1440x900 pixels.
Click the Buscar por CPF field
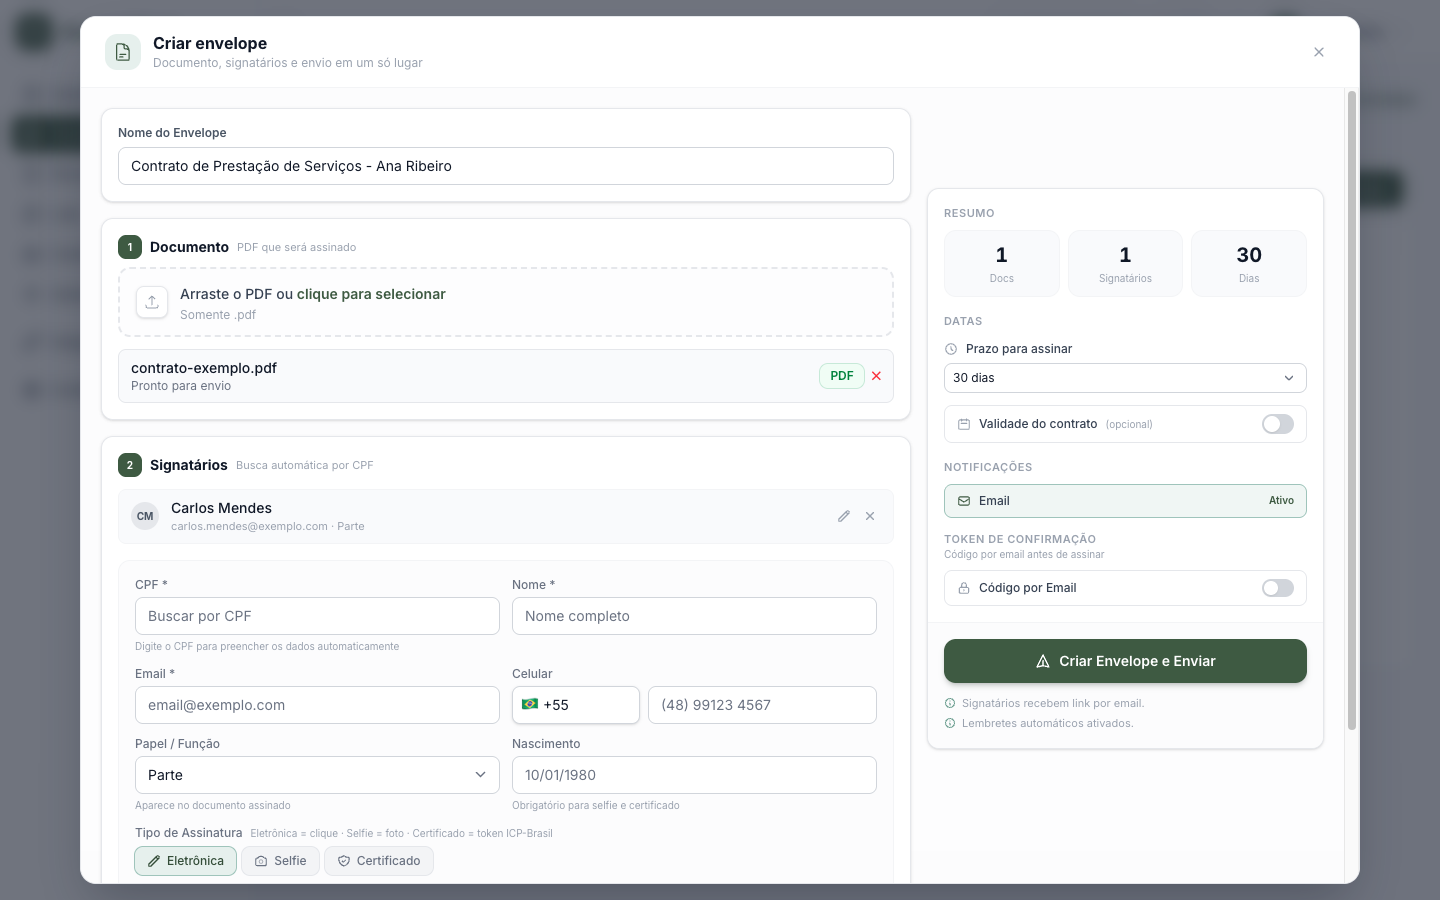click(317, 616)
